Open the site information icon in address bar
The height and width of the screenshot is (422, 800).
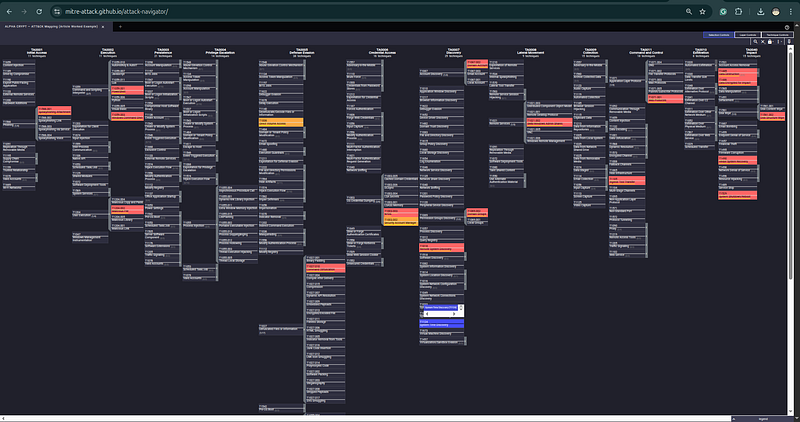(57, 11)
